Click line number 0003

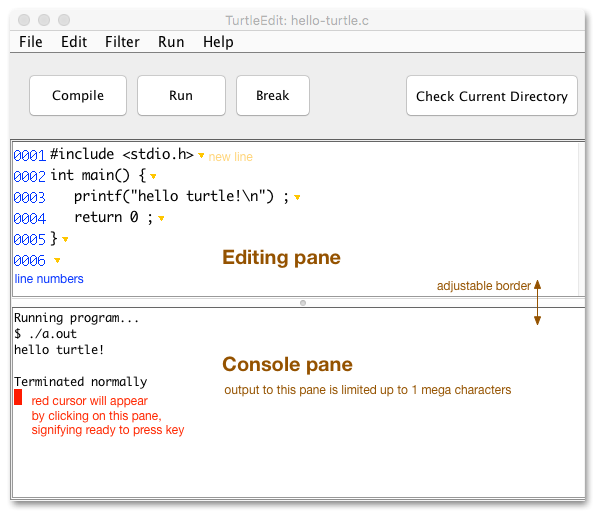tap(30, 197)
